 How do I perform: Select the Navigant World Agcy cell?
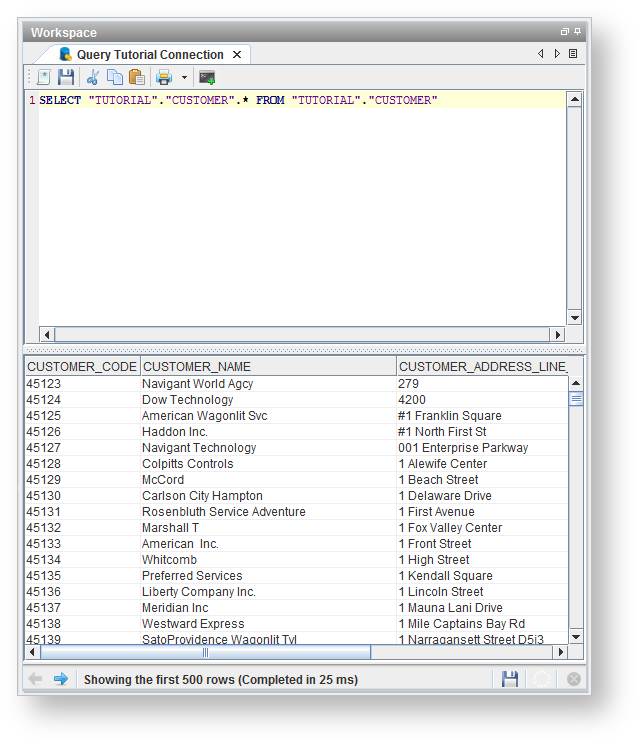pyautogui.click(x=268, y=384)
